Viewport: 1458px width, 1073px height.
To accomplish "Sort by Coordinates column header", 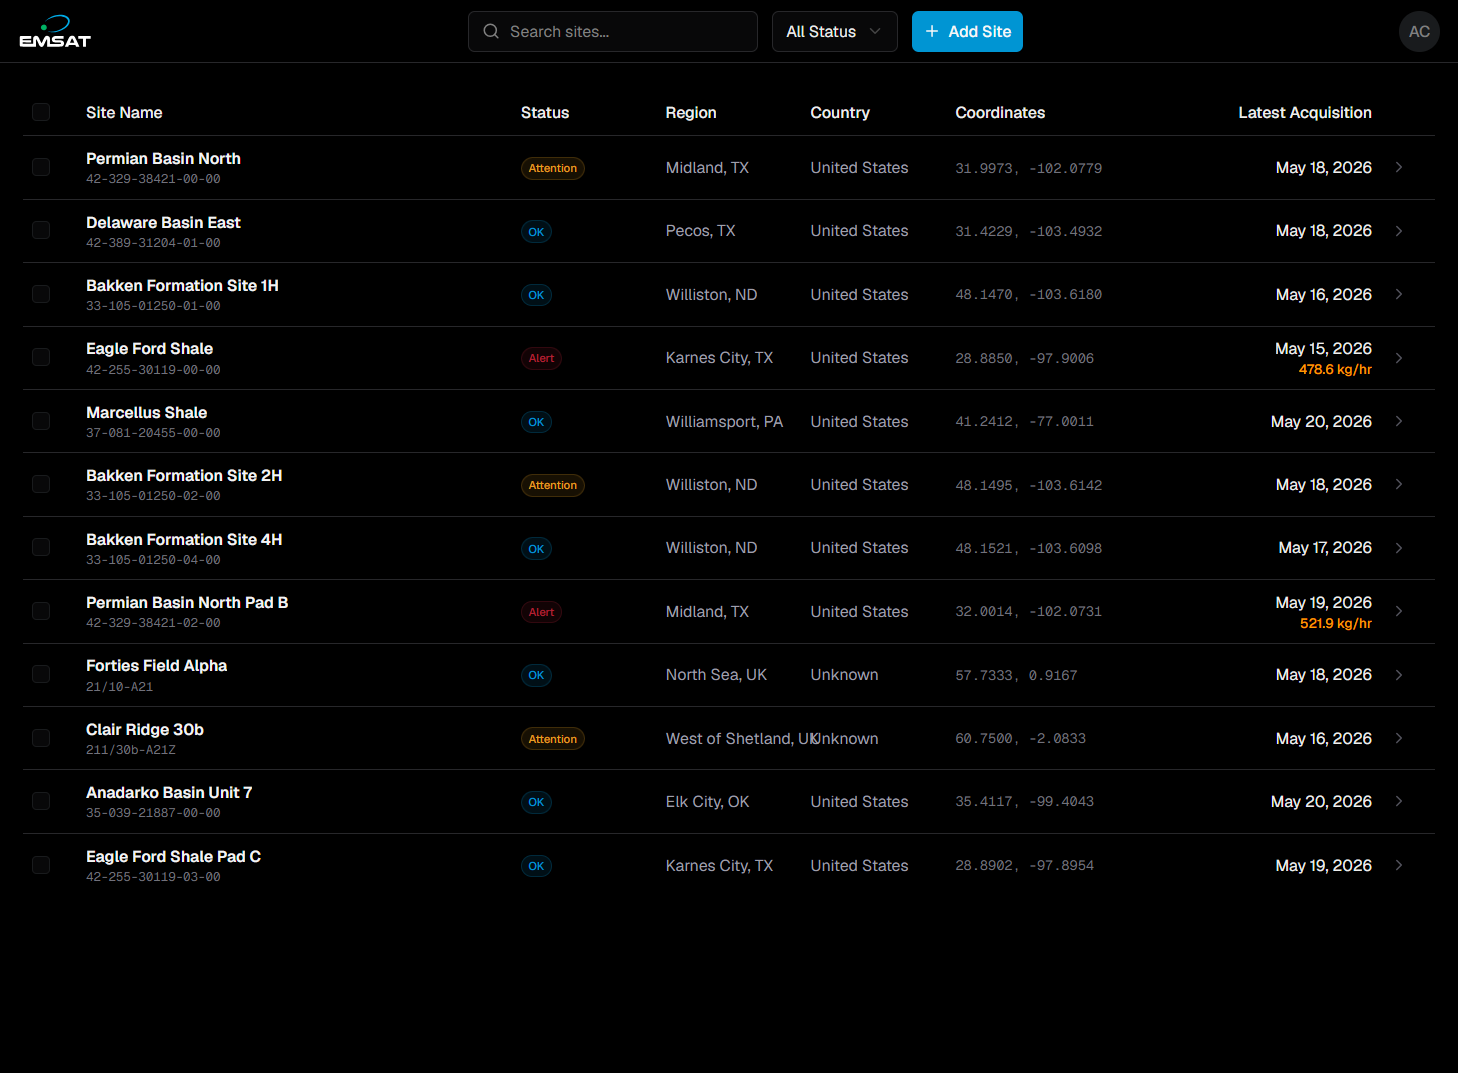I will click(x=1000, y=112).
